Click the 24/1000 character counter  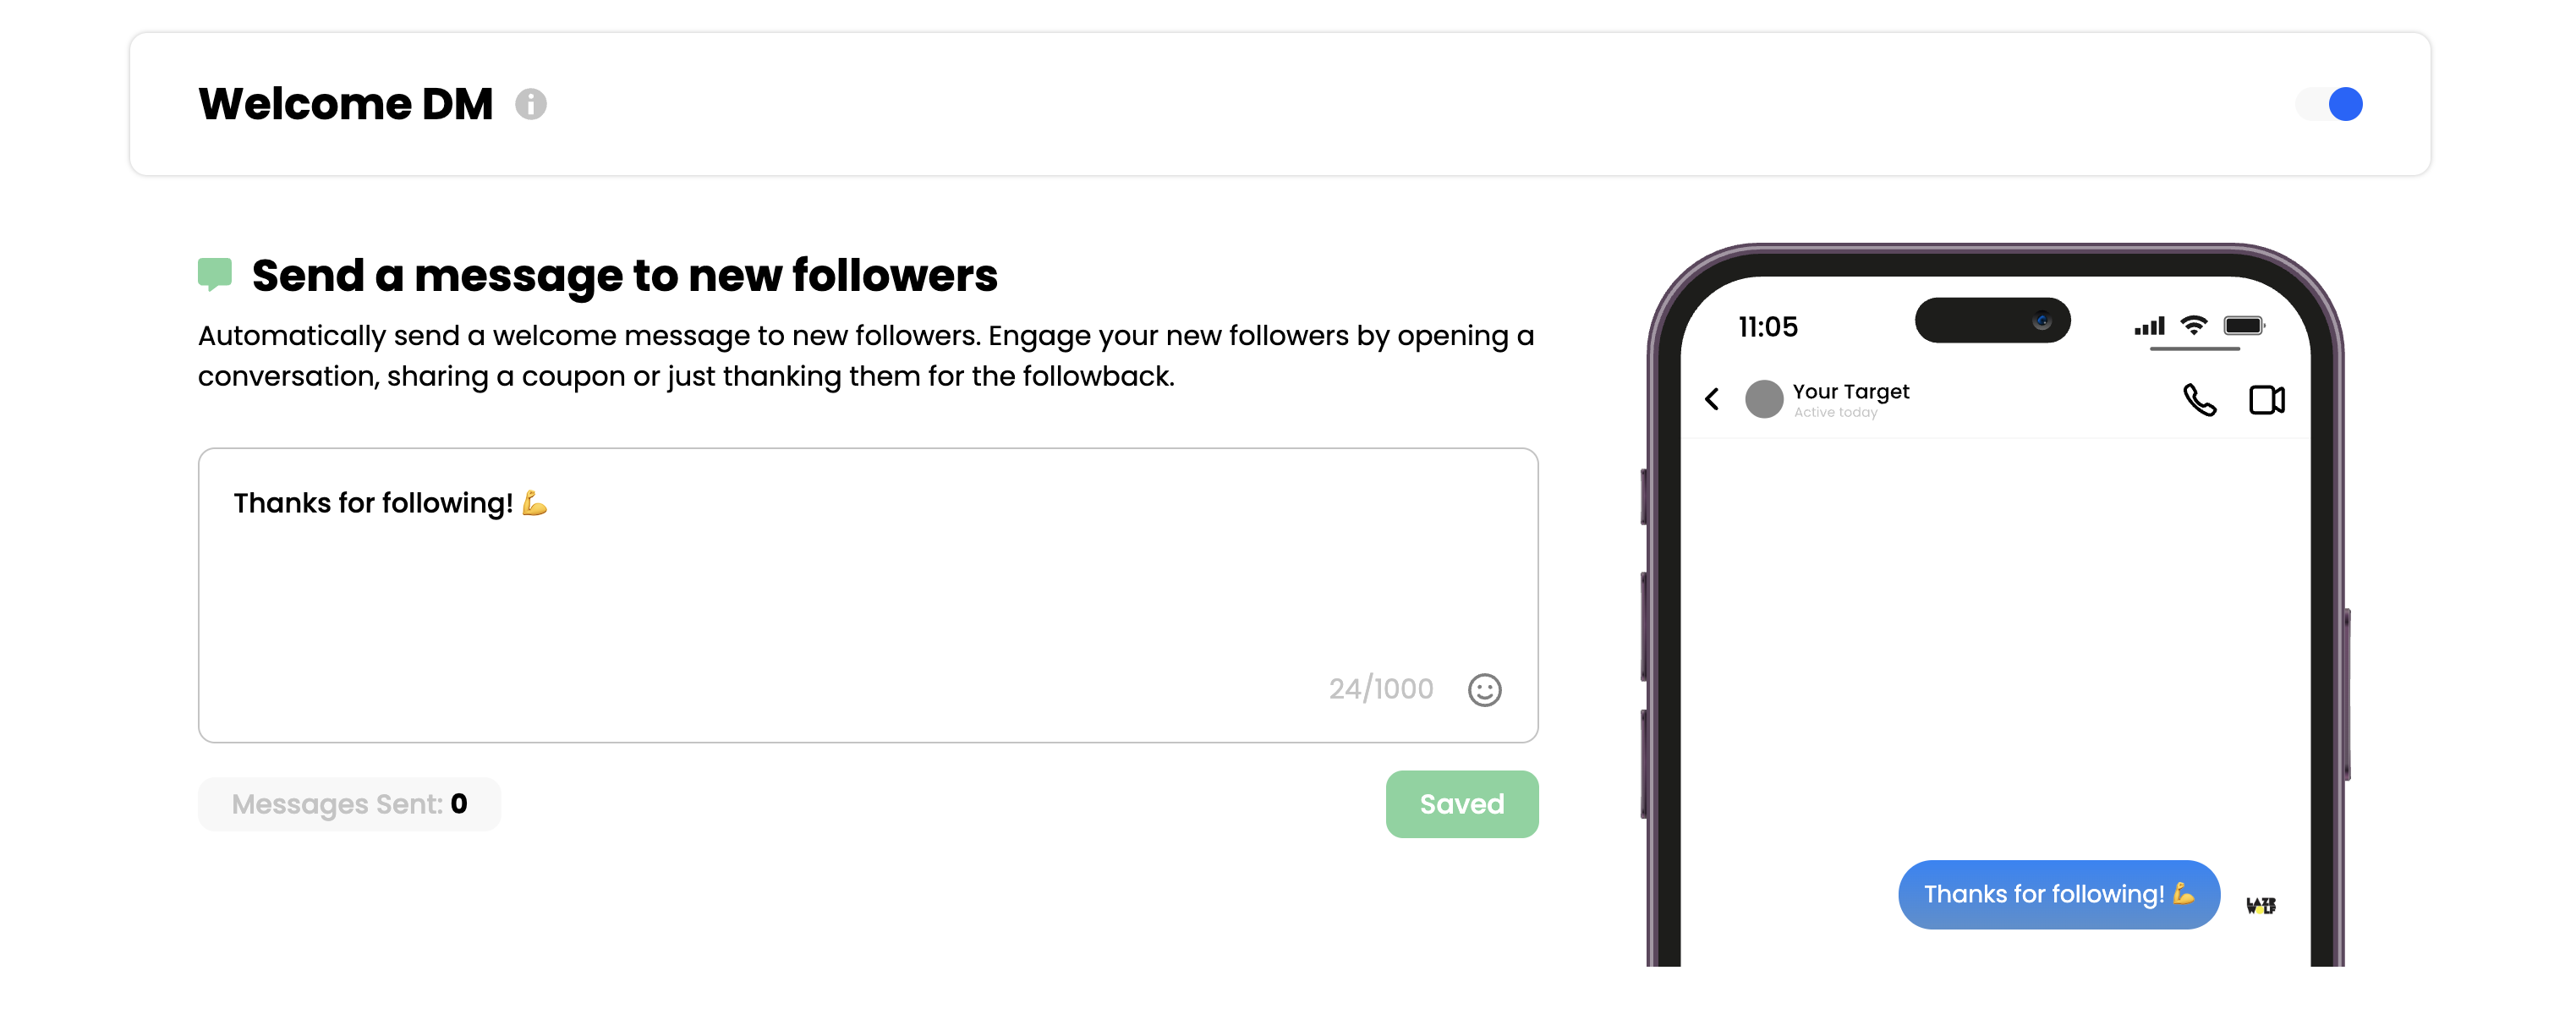[1380, 689]
